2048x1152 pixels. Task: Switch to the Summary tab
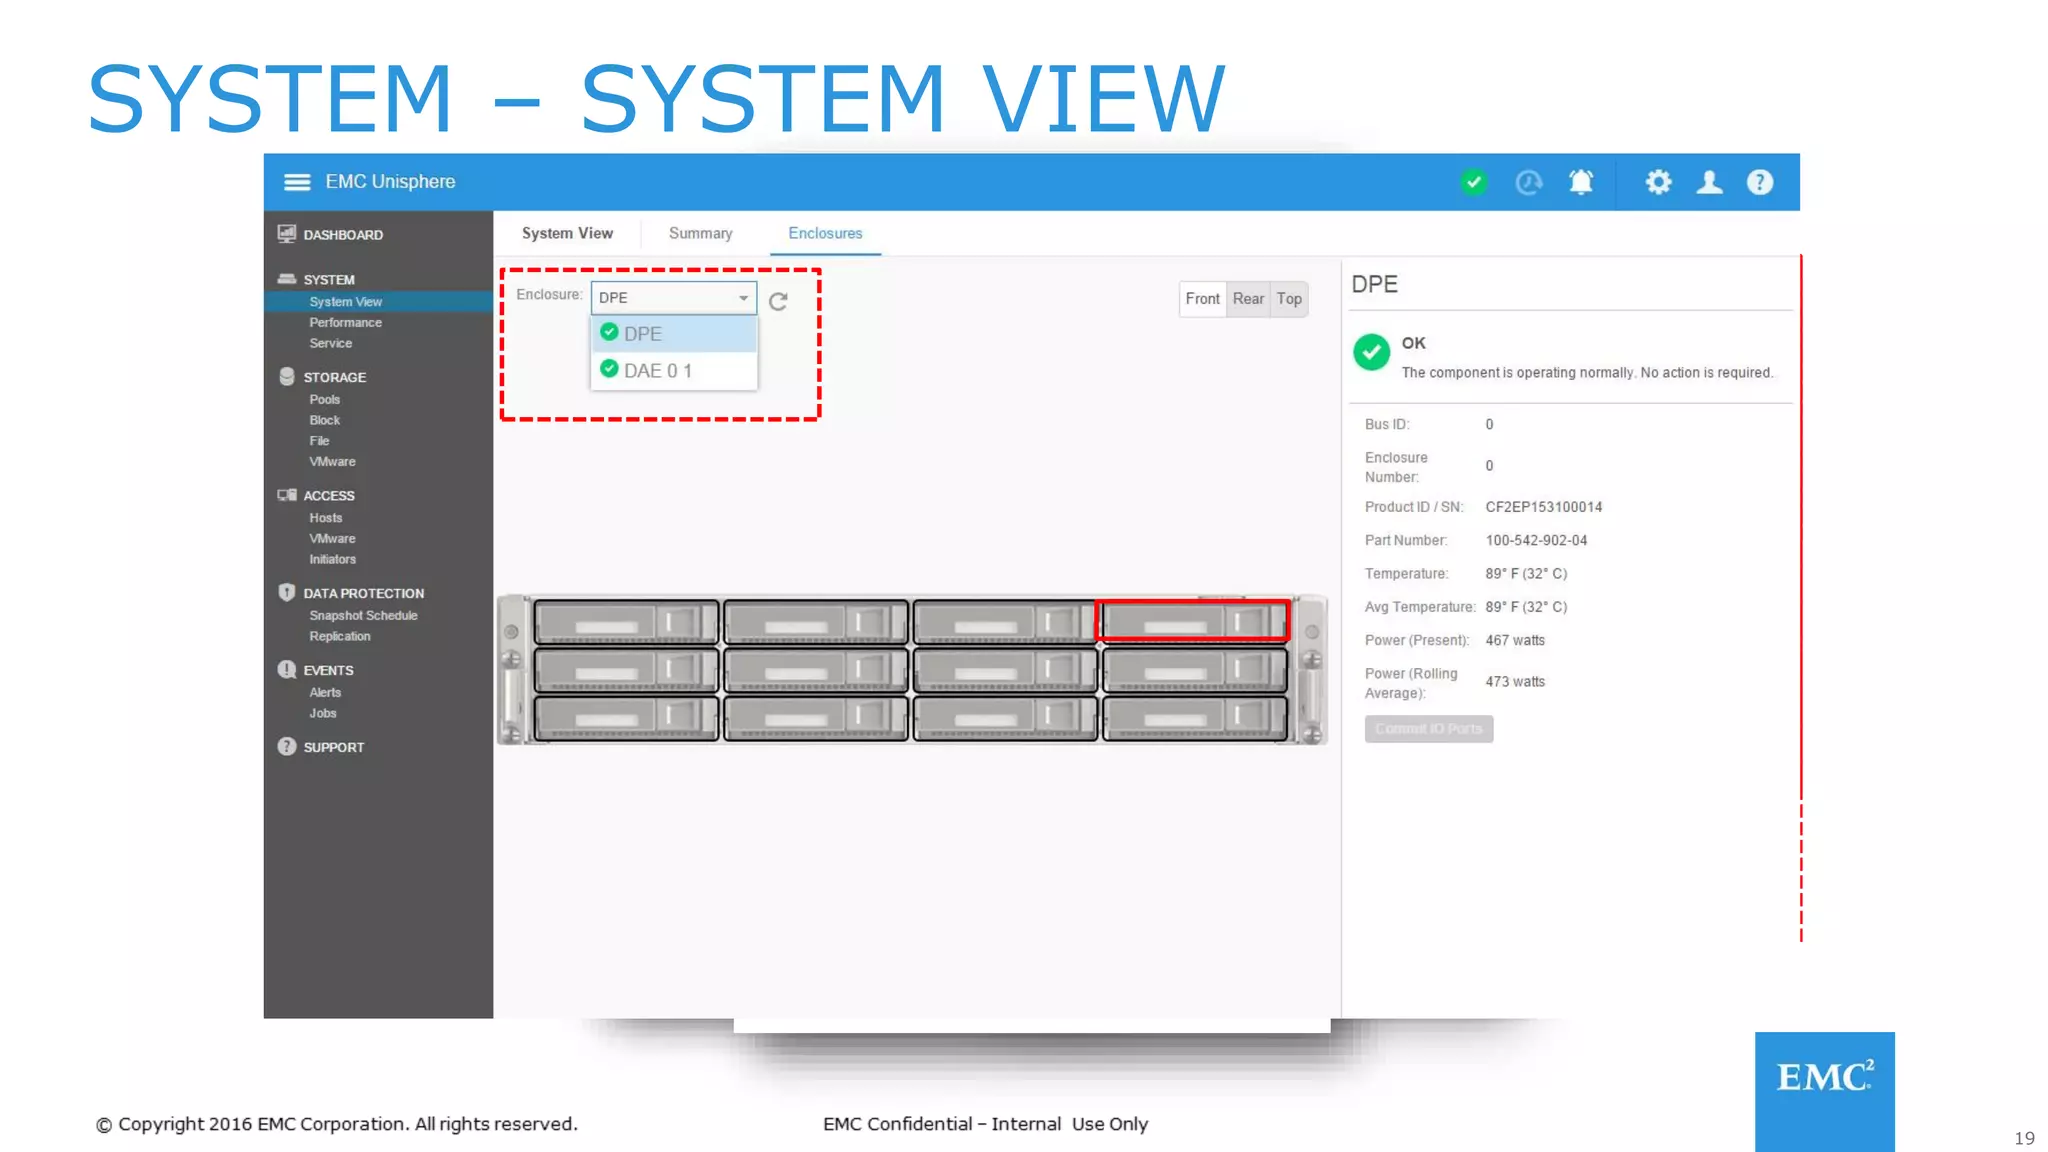point(700,233)
